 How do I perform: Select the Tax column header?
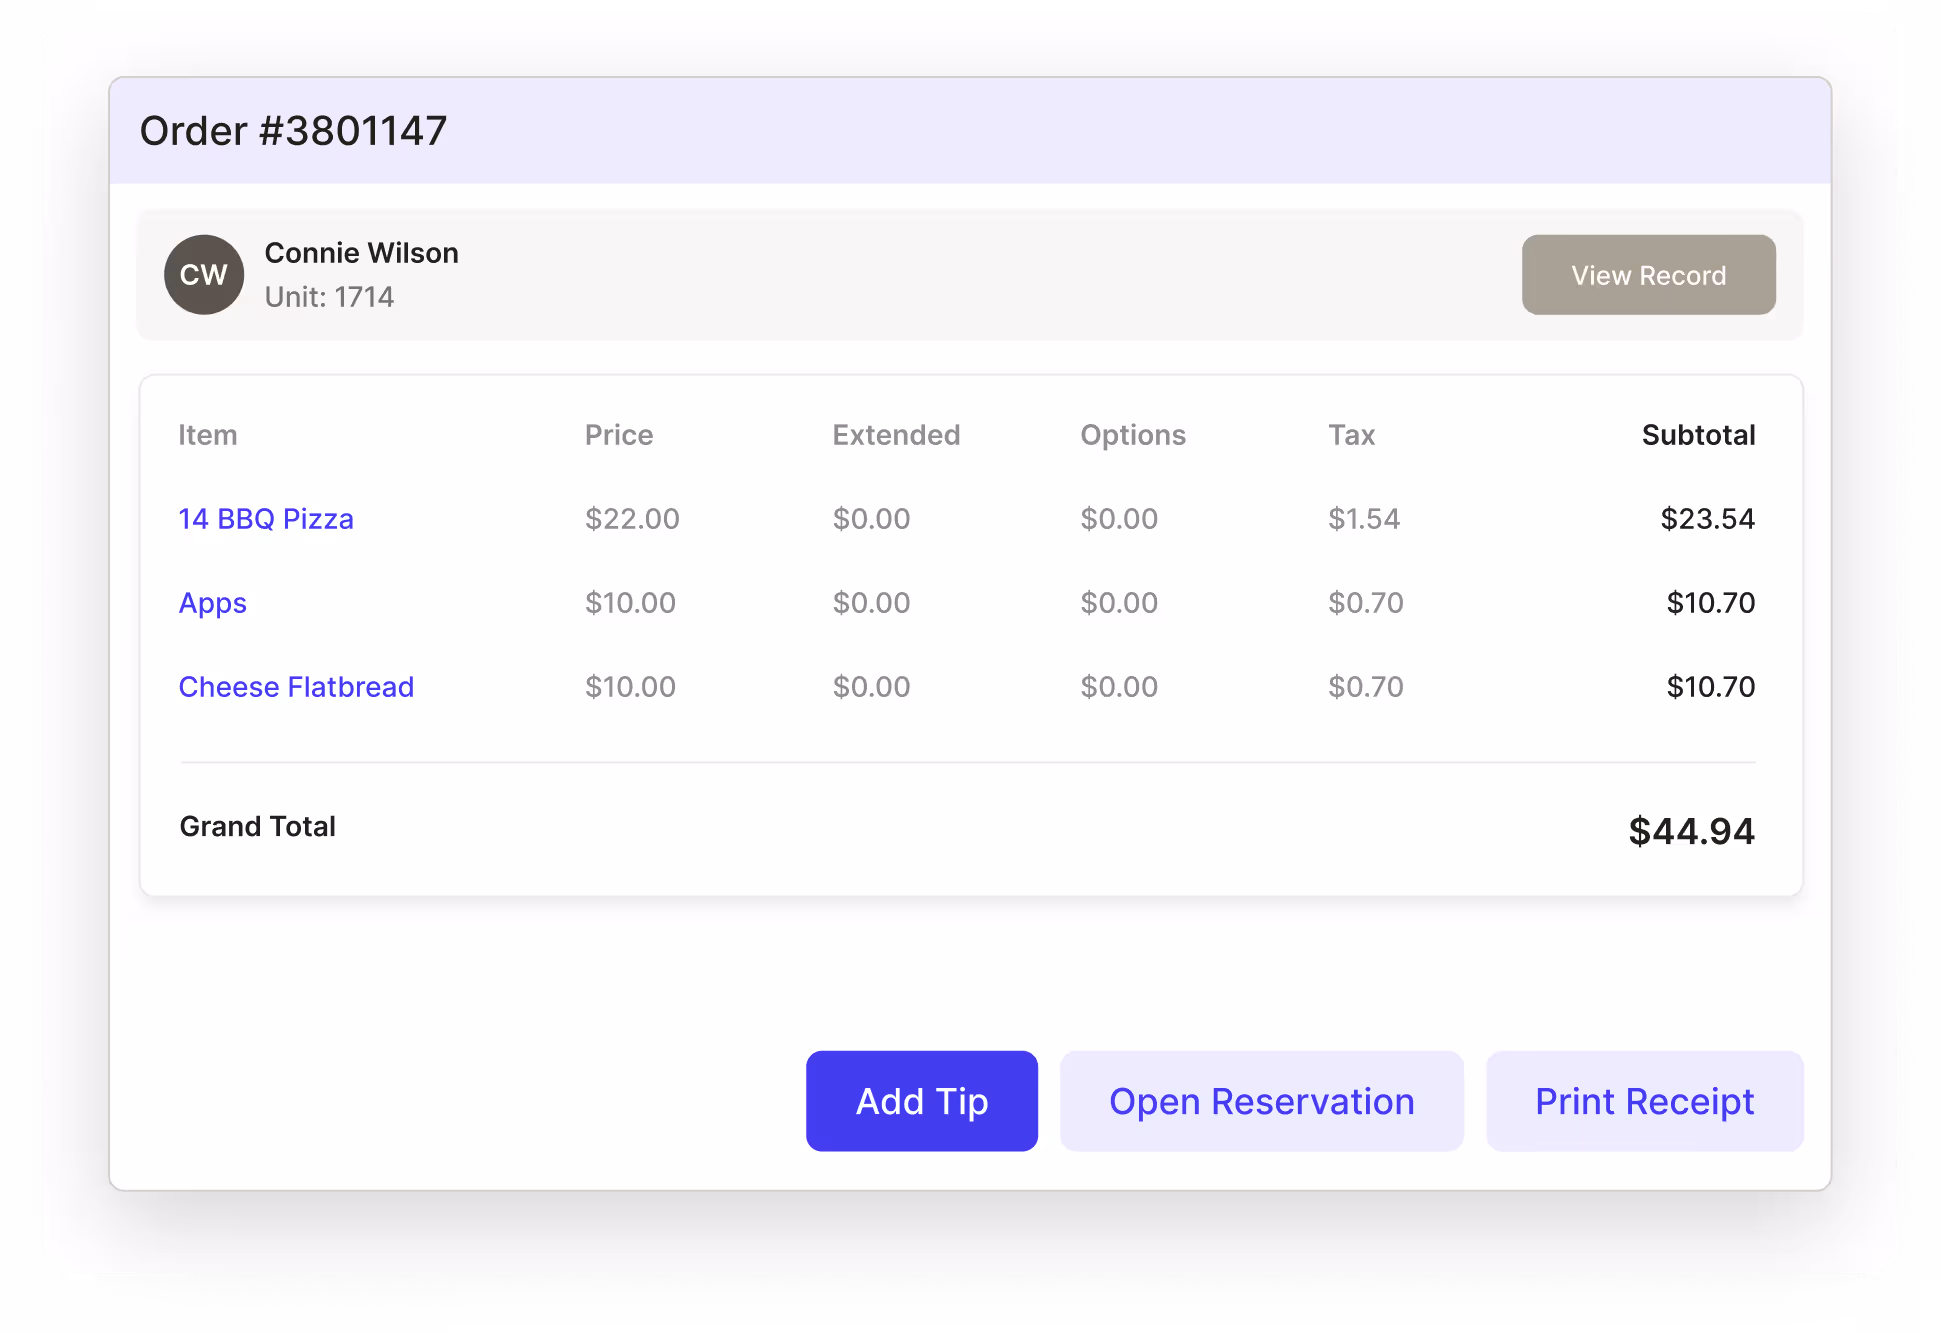(x=1351, y=434)
